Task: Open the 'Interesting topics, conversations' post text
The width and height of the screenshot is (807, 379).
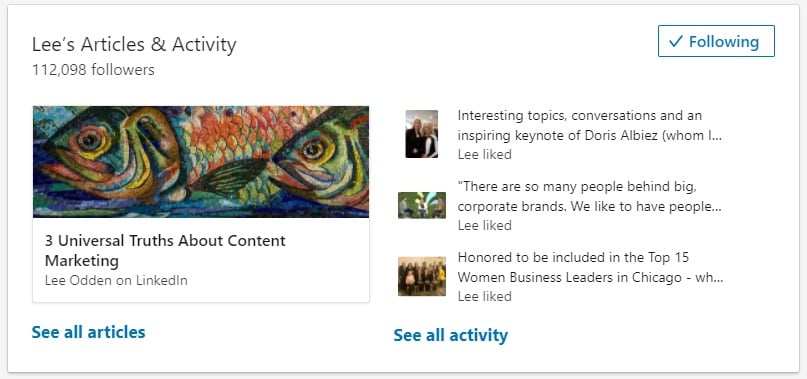Action: click(589, 126)
